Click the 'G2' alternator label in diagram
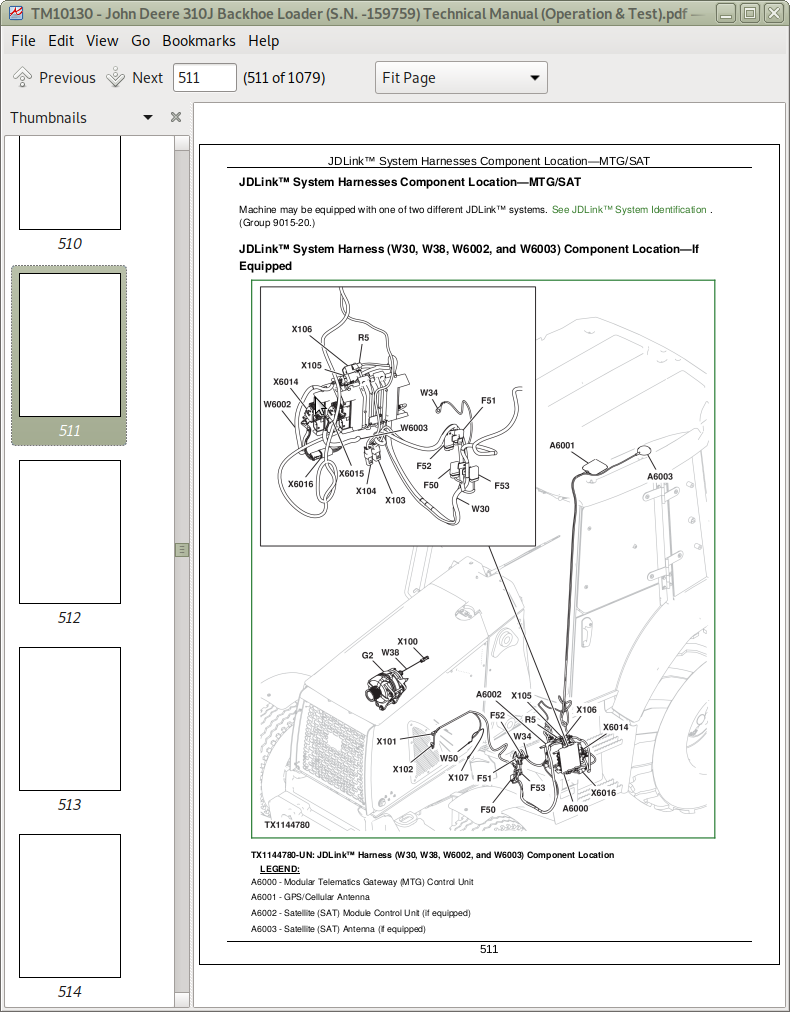The width and height of the screenshot is (790, 1012). 367,655
